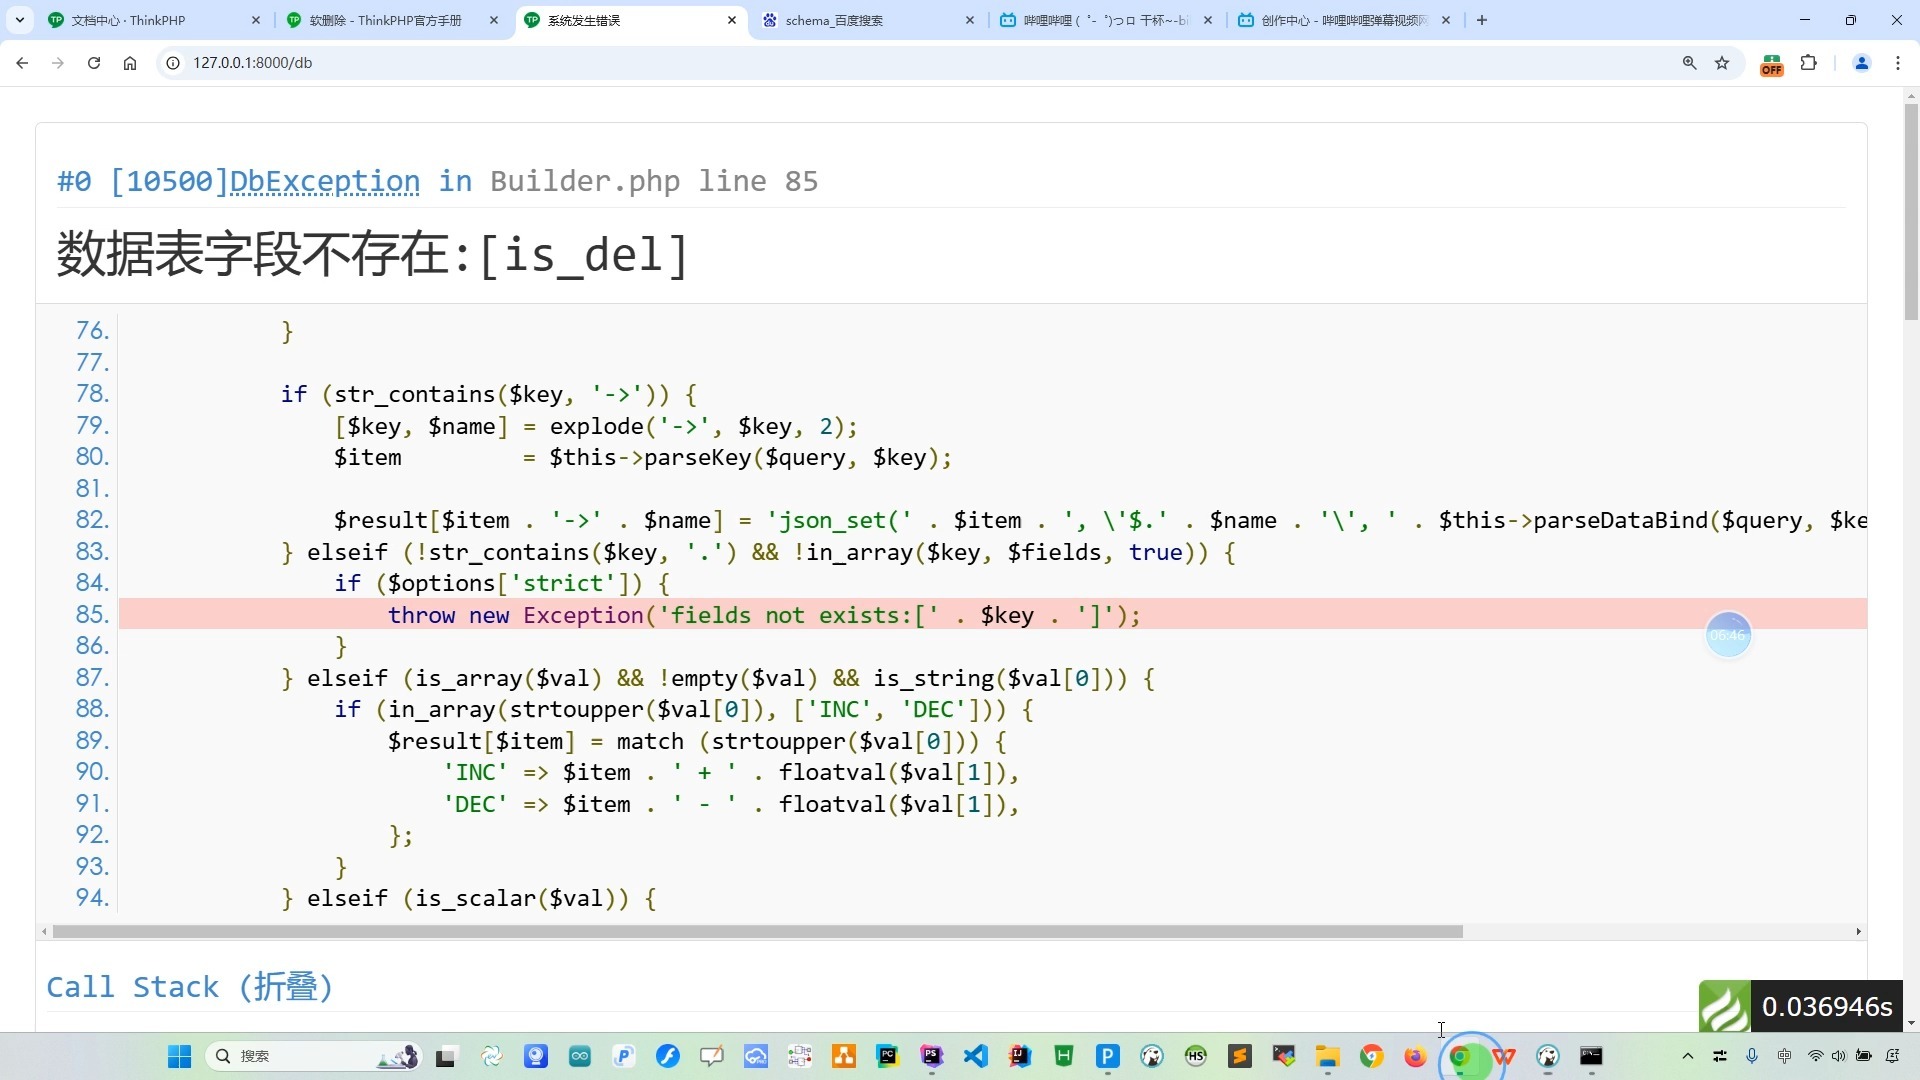Open the ThinkPHP trace panel green icon
This screenshot has width=1920, height=1080.
click(x=1724, y=1007)
